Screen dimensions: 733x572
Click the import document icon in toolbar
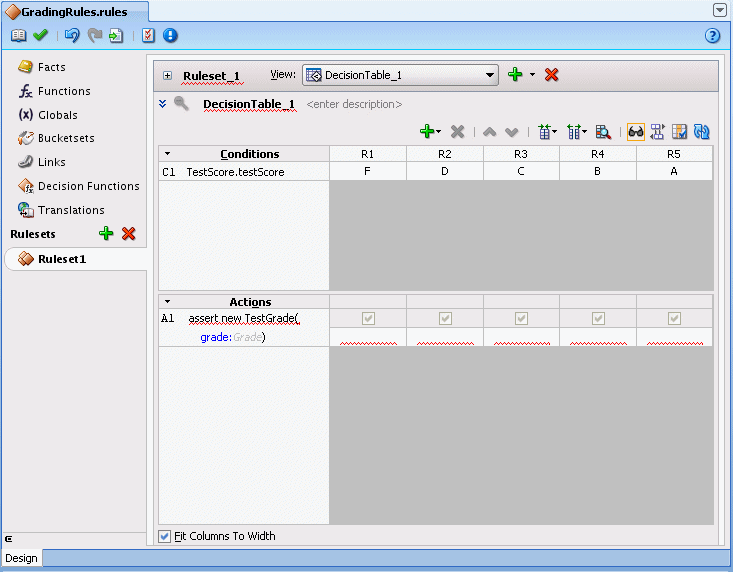[116, 36]
